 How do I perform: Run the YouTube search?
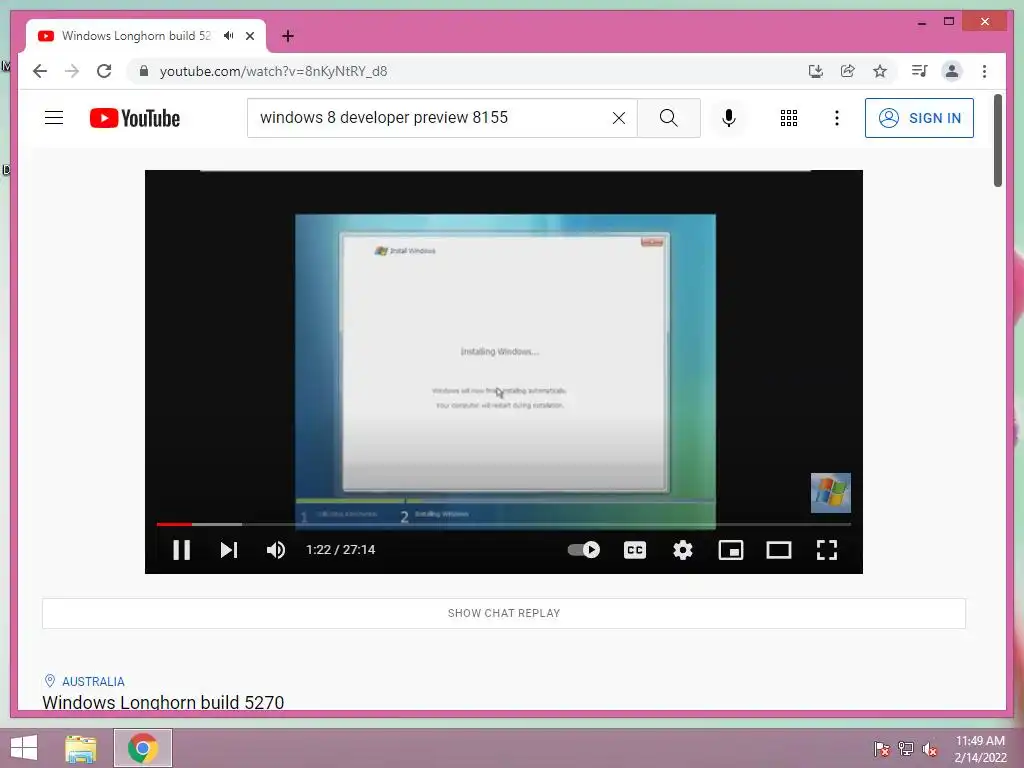pos(669,118)
